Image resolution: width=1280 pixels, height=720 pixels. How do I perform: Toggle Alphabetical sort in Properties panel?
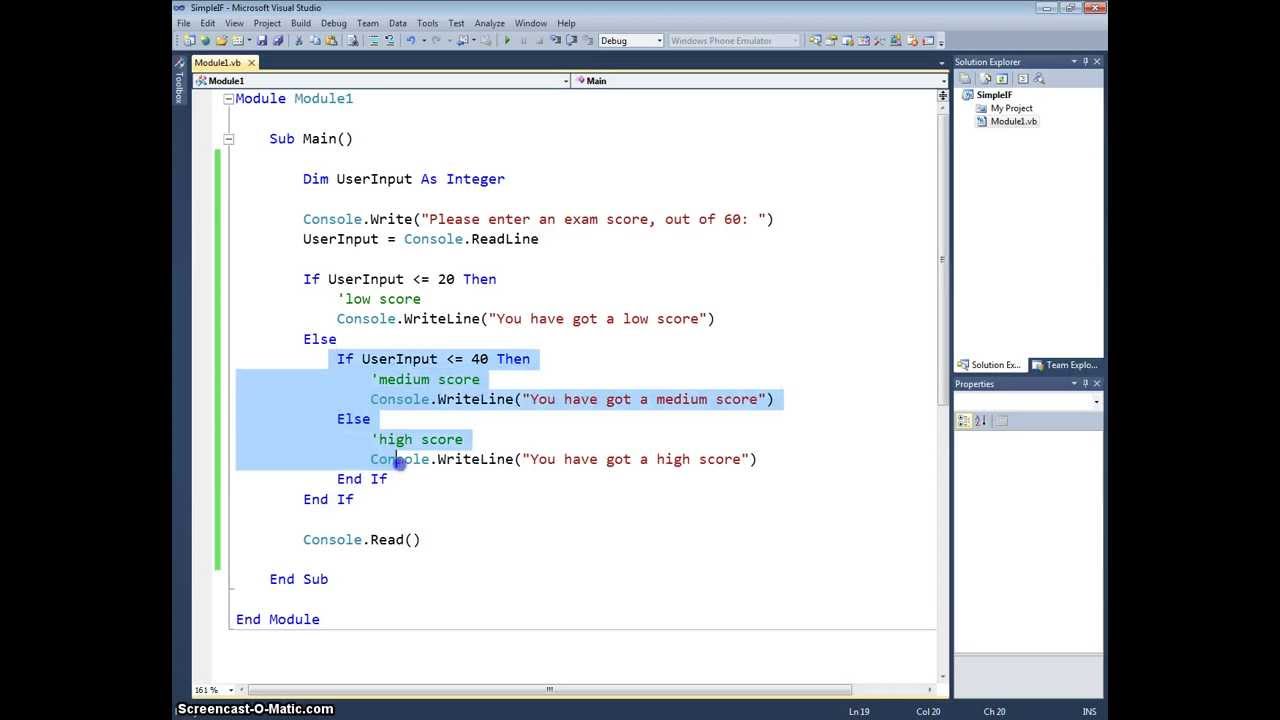click(981, 421)
